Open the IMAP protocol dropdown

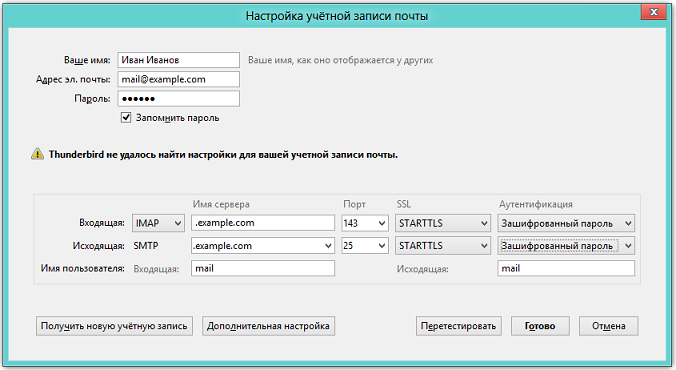pos(158,223)
